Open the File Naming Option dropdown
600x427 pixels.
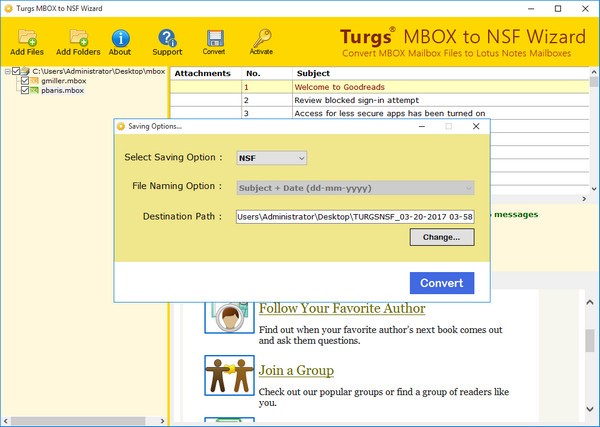(354, 187)
